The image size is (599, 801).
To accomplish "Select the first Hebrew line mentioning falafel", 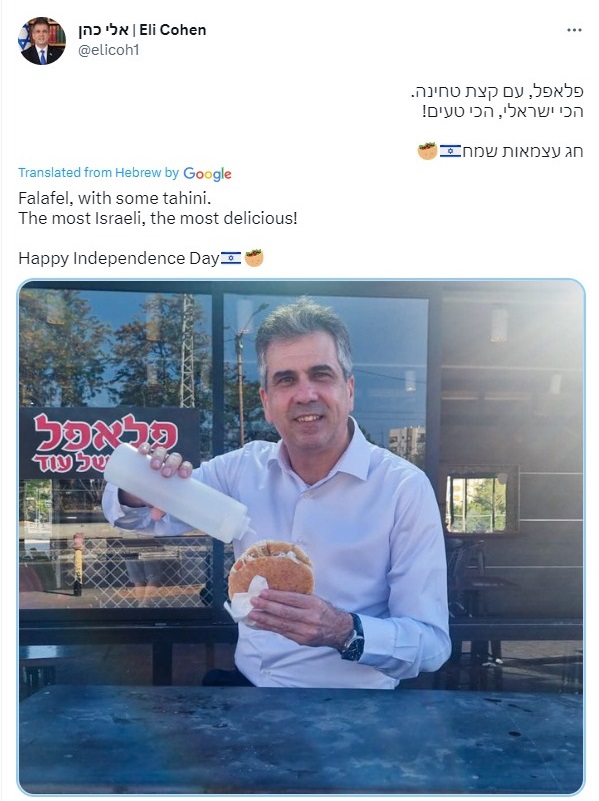I will (x=497, y=91).
